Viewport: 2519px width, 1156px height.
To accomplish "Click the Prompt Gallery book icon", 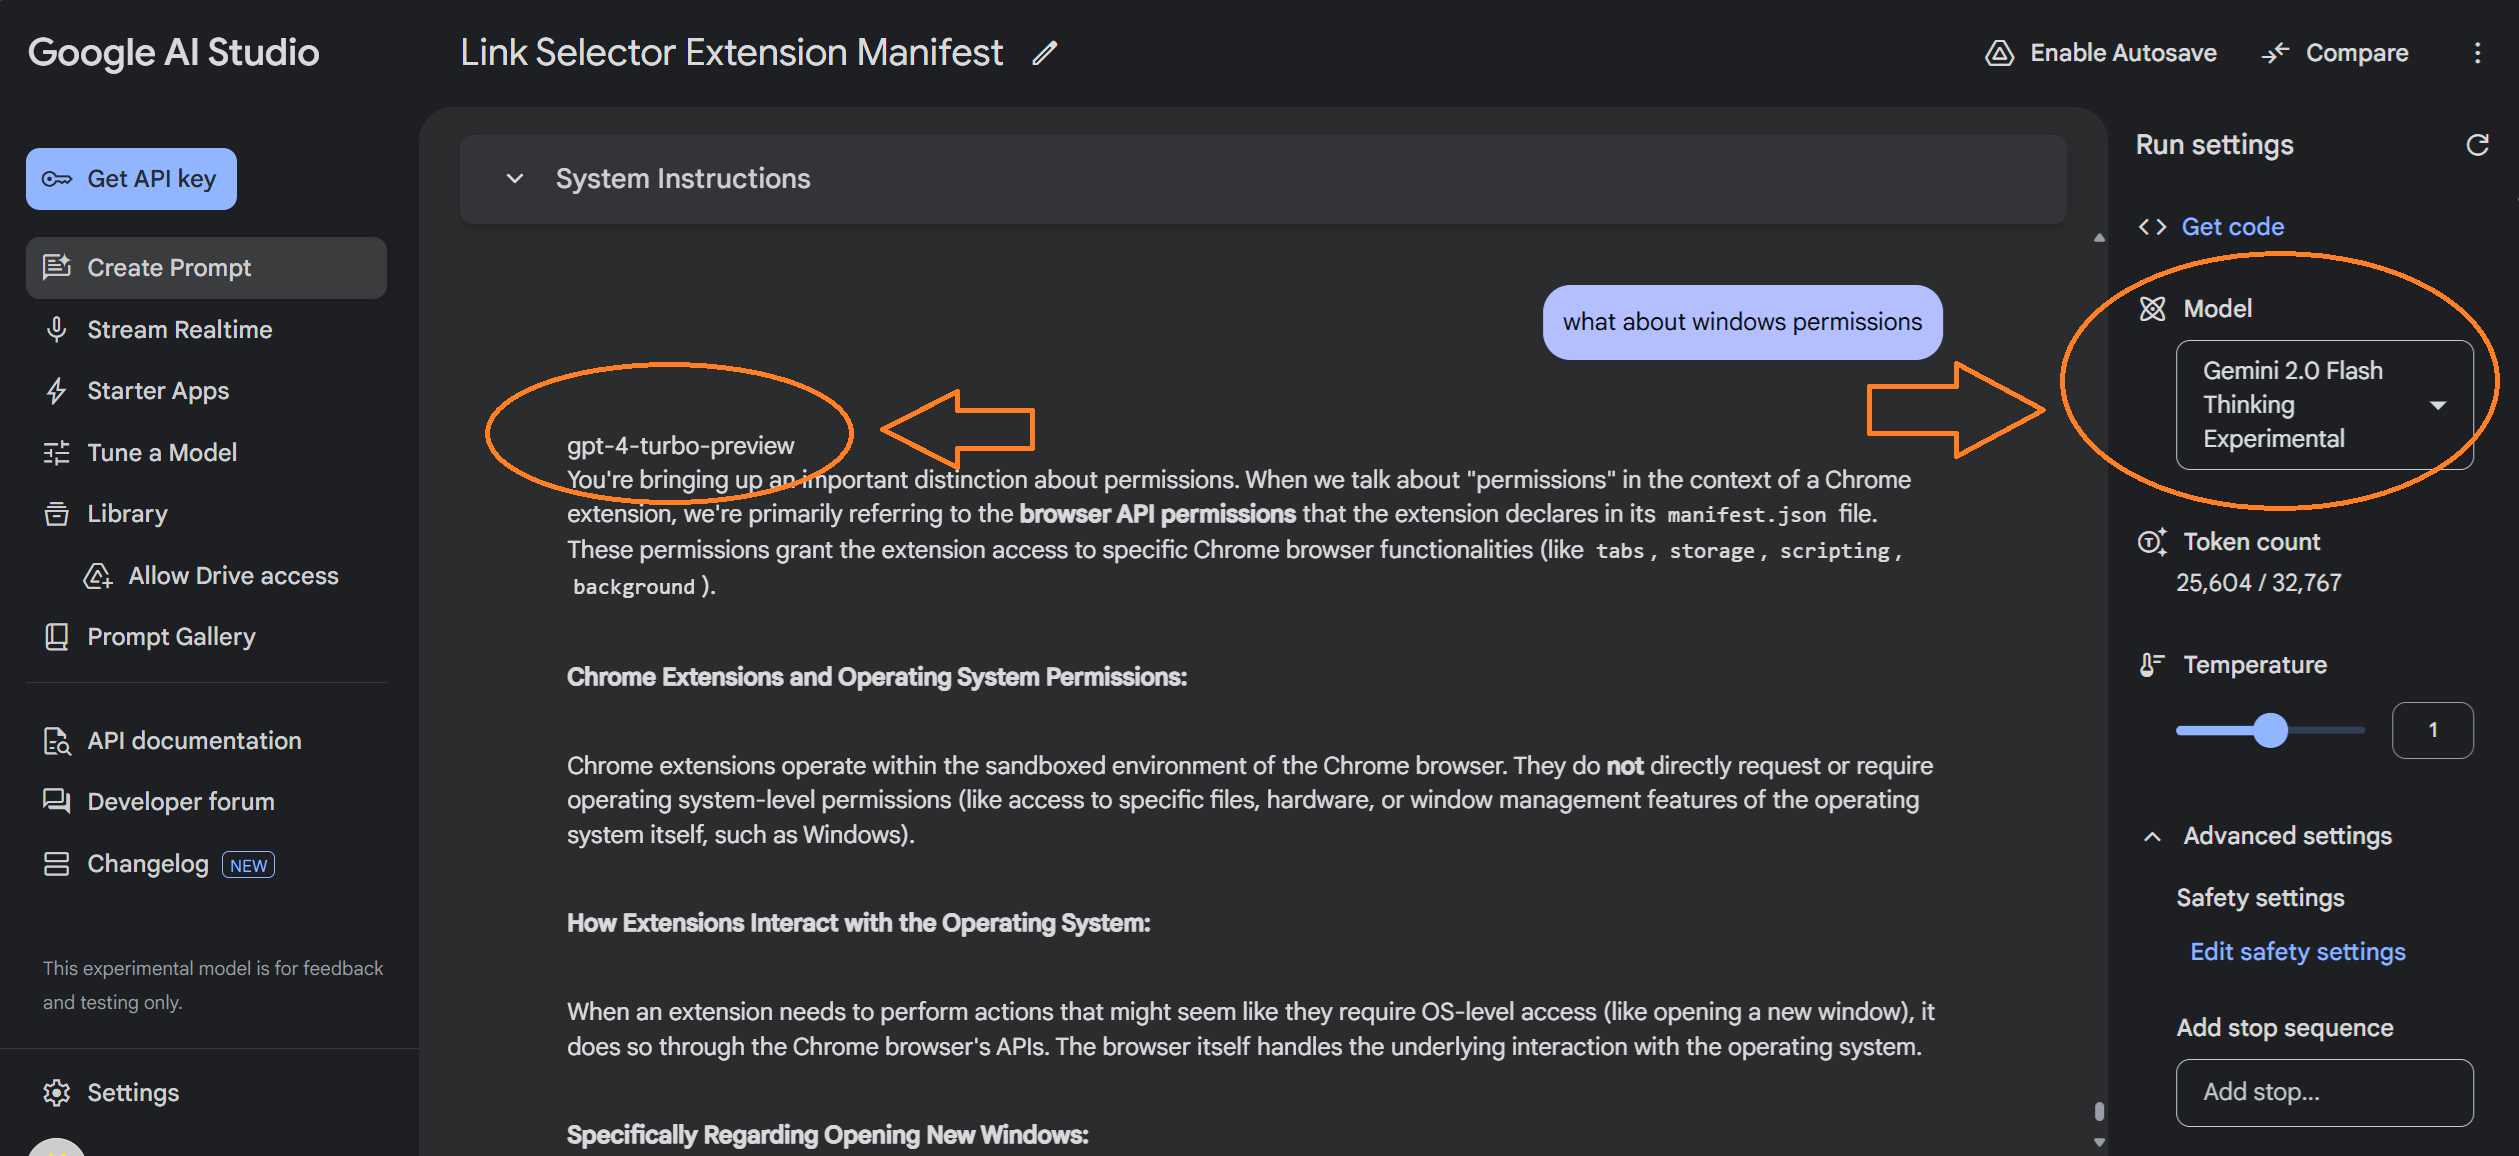I will point(57,637).
